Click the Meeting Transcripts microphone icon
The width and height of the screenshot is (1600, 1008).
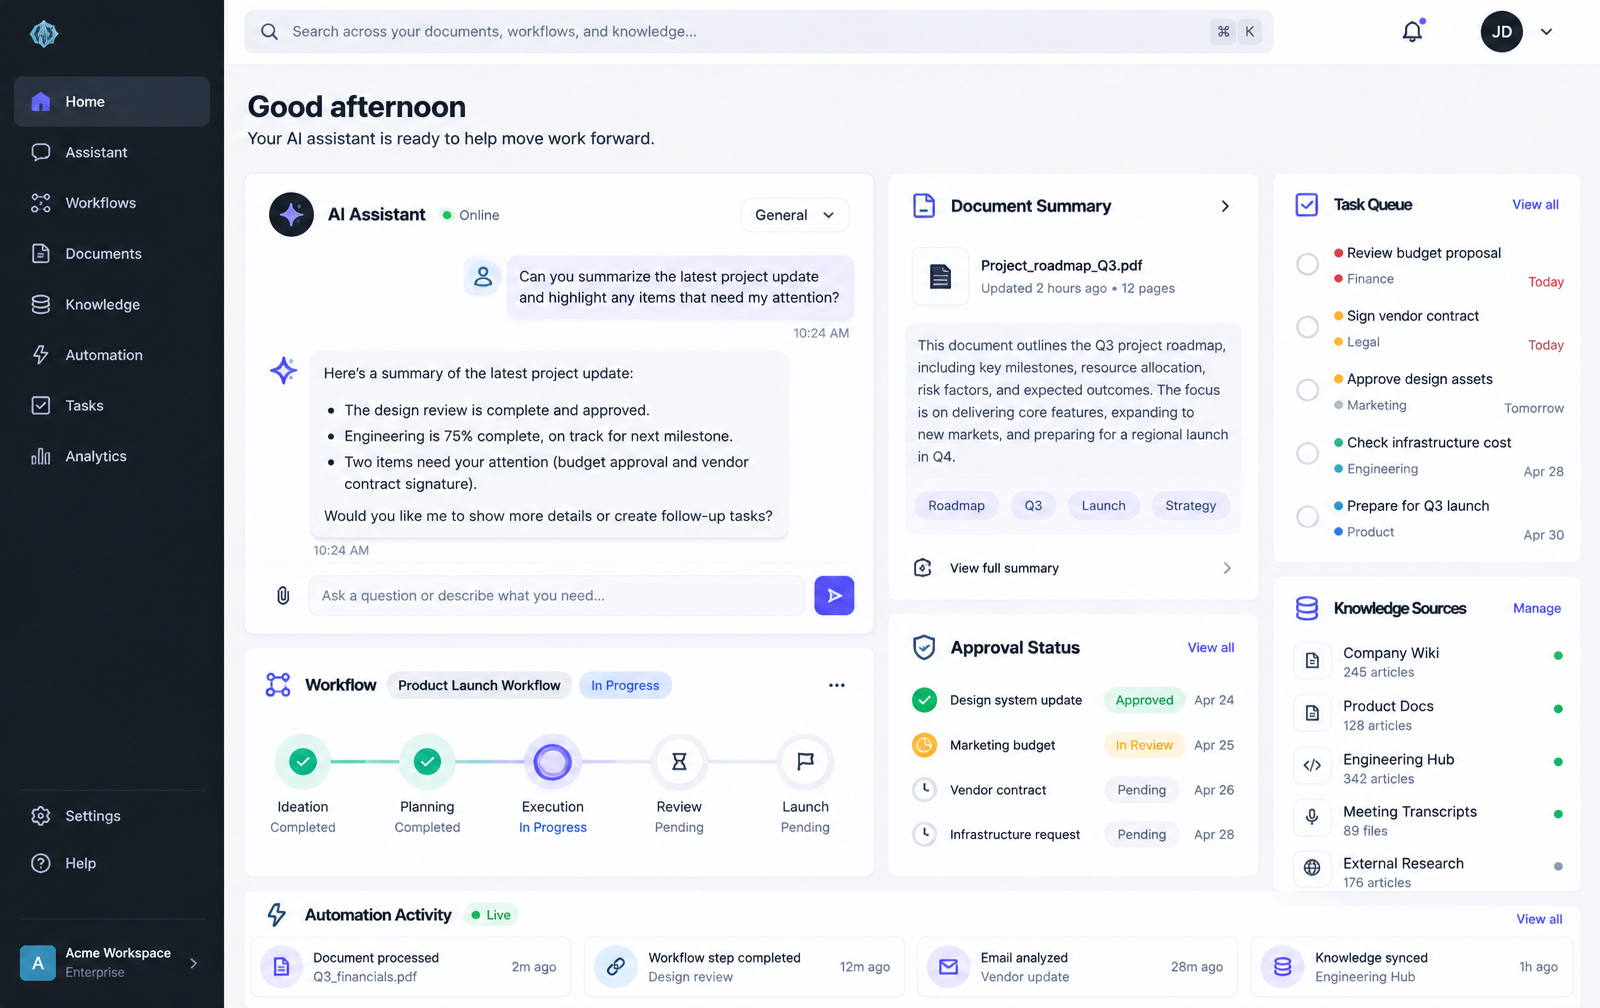pos(1312,818)
